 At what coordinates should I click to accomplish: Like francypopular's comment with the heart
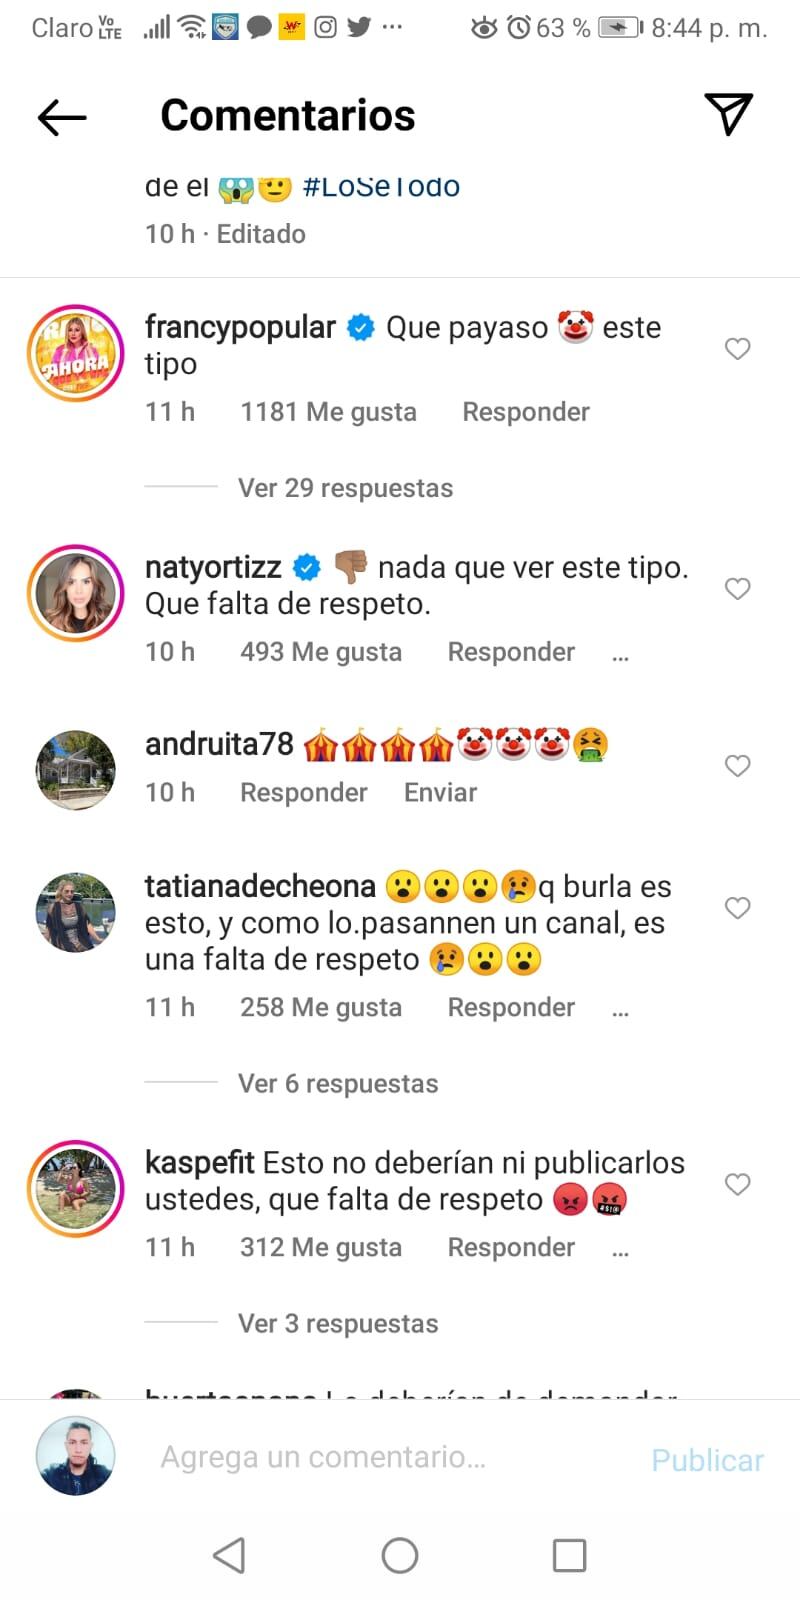[738, 349]
